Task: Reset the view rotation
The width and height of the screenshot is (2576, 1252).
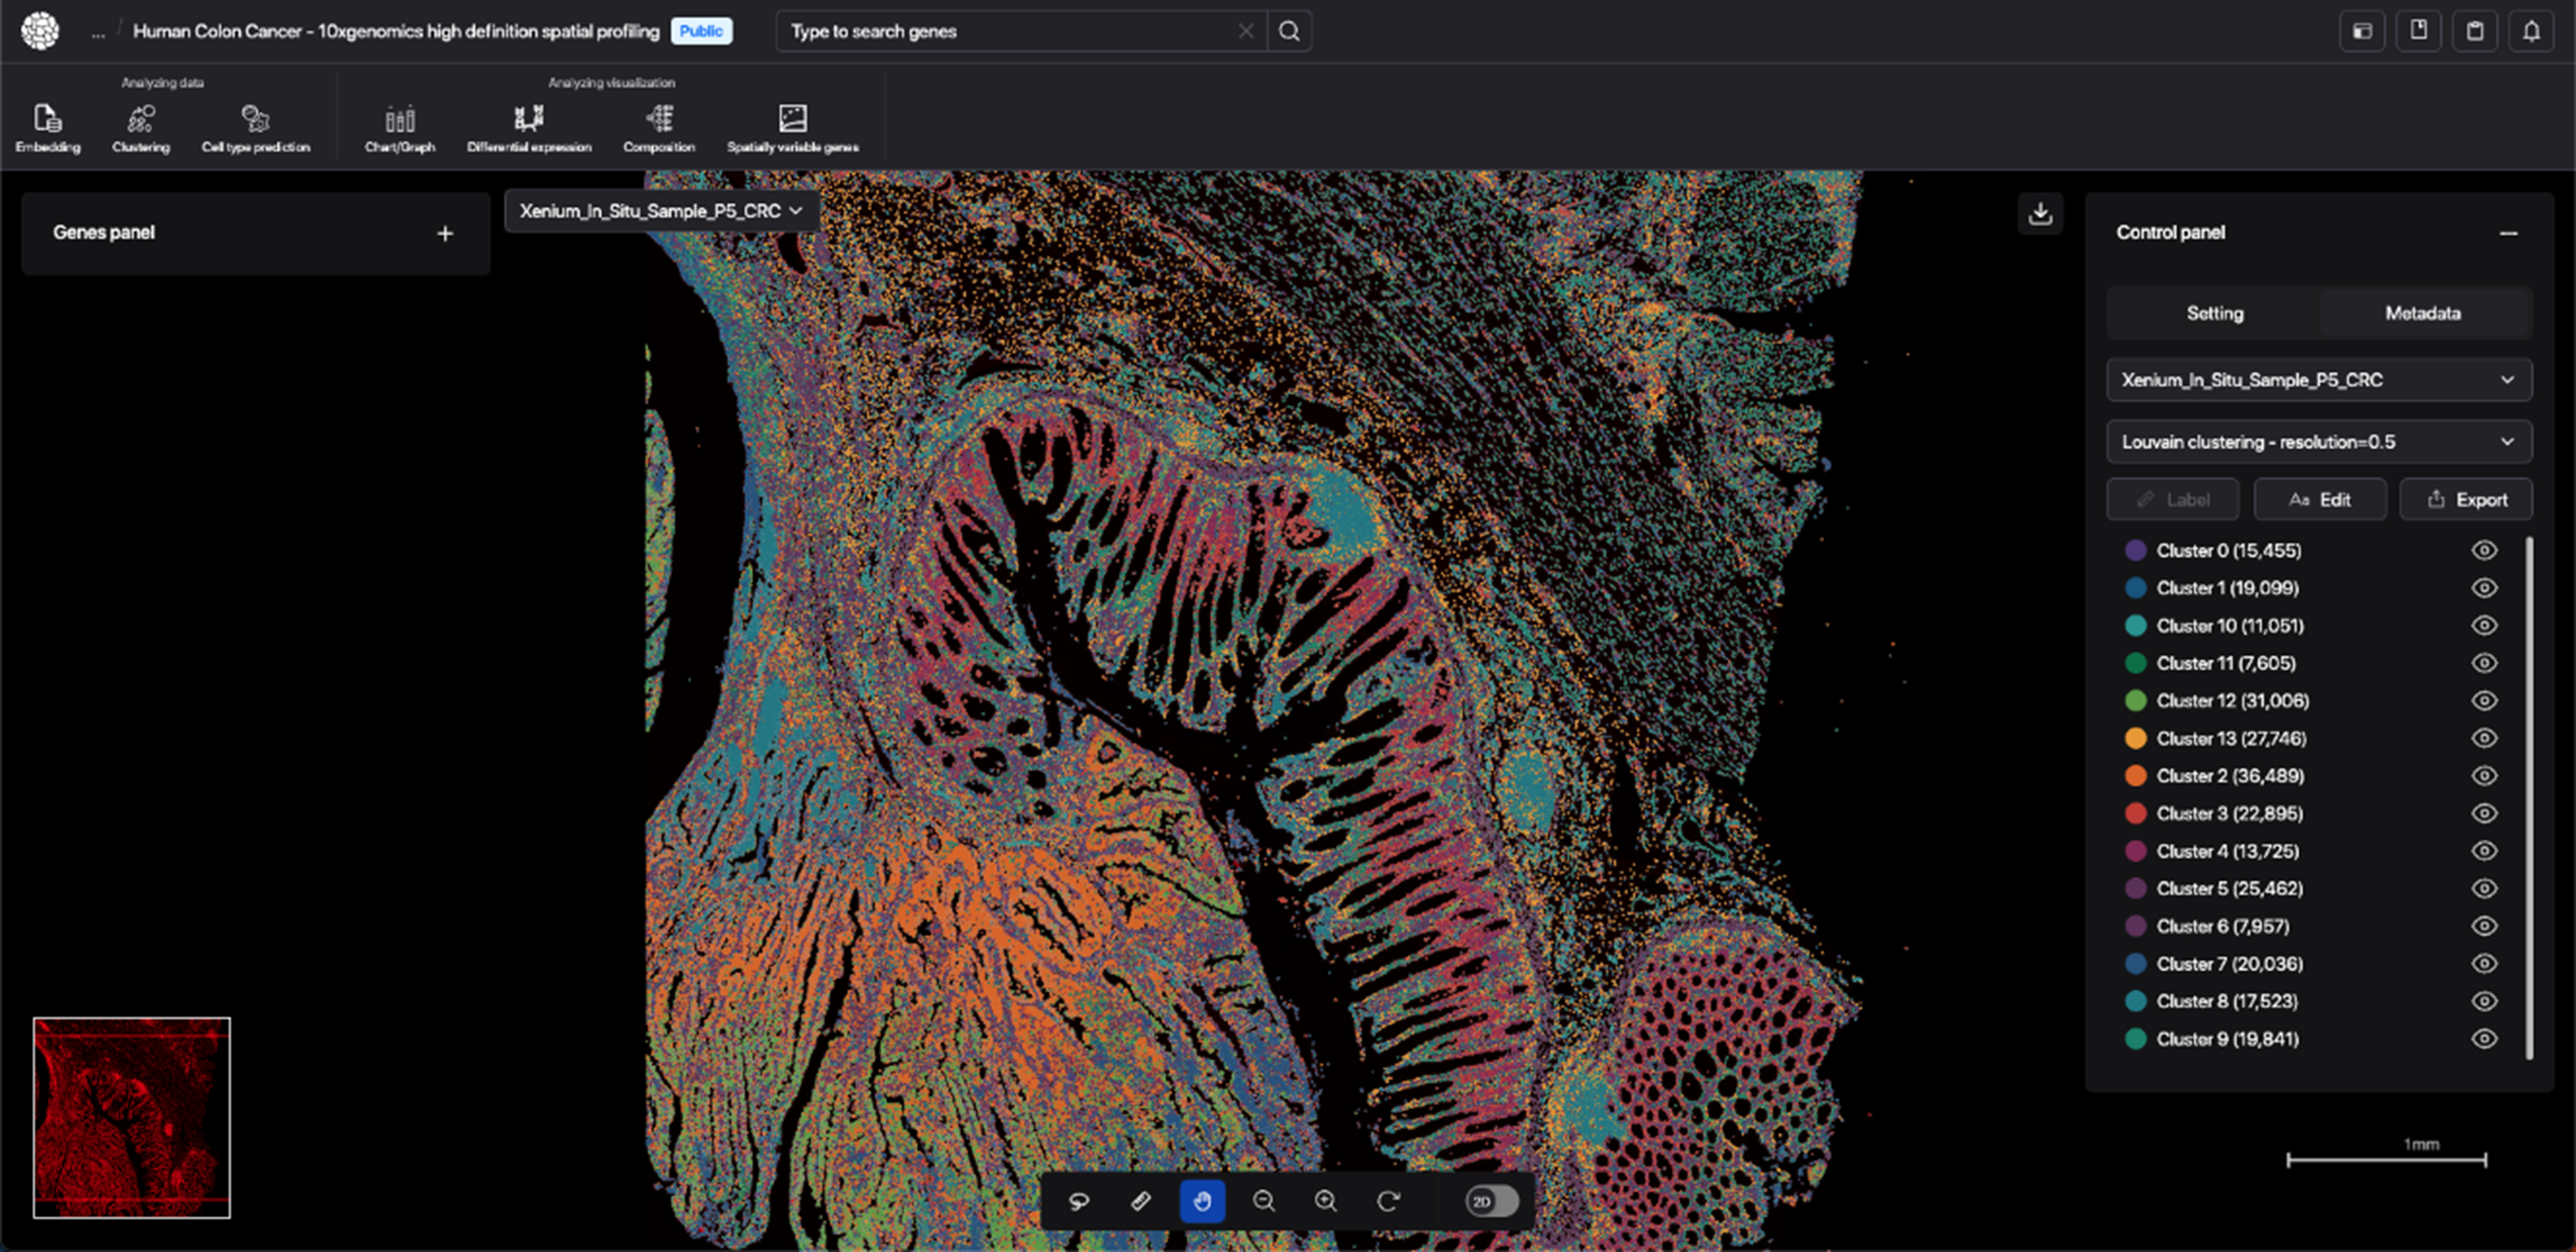Action: coord(1388,1201)
